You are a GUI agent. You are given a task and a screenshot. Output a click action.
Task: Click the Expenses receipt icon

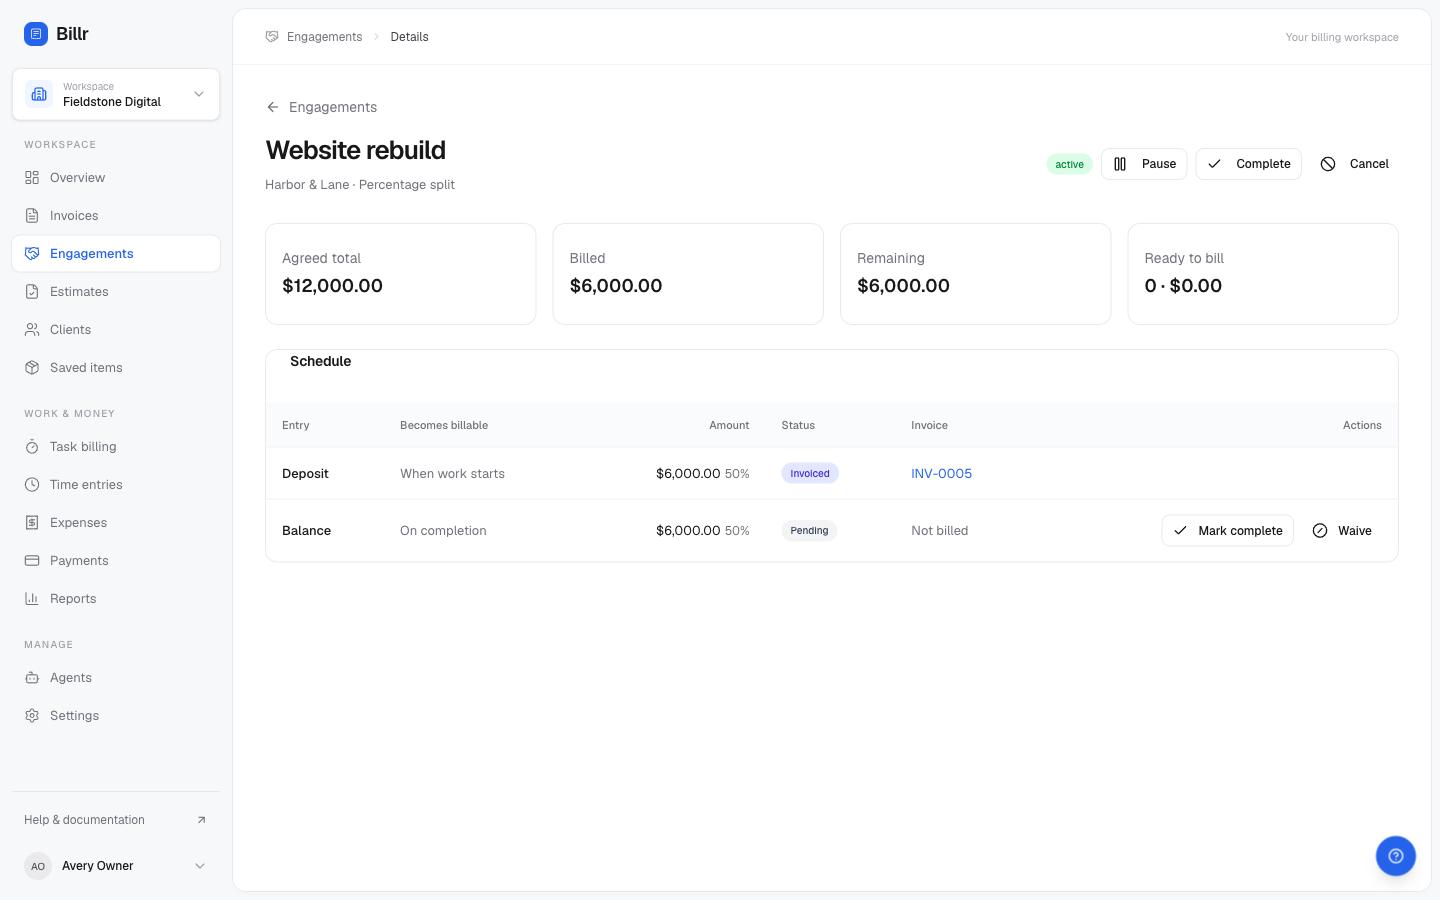[x=32, y=523]
